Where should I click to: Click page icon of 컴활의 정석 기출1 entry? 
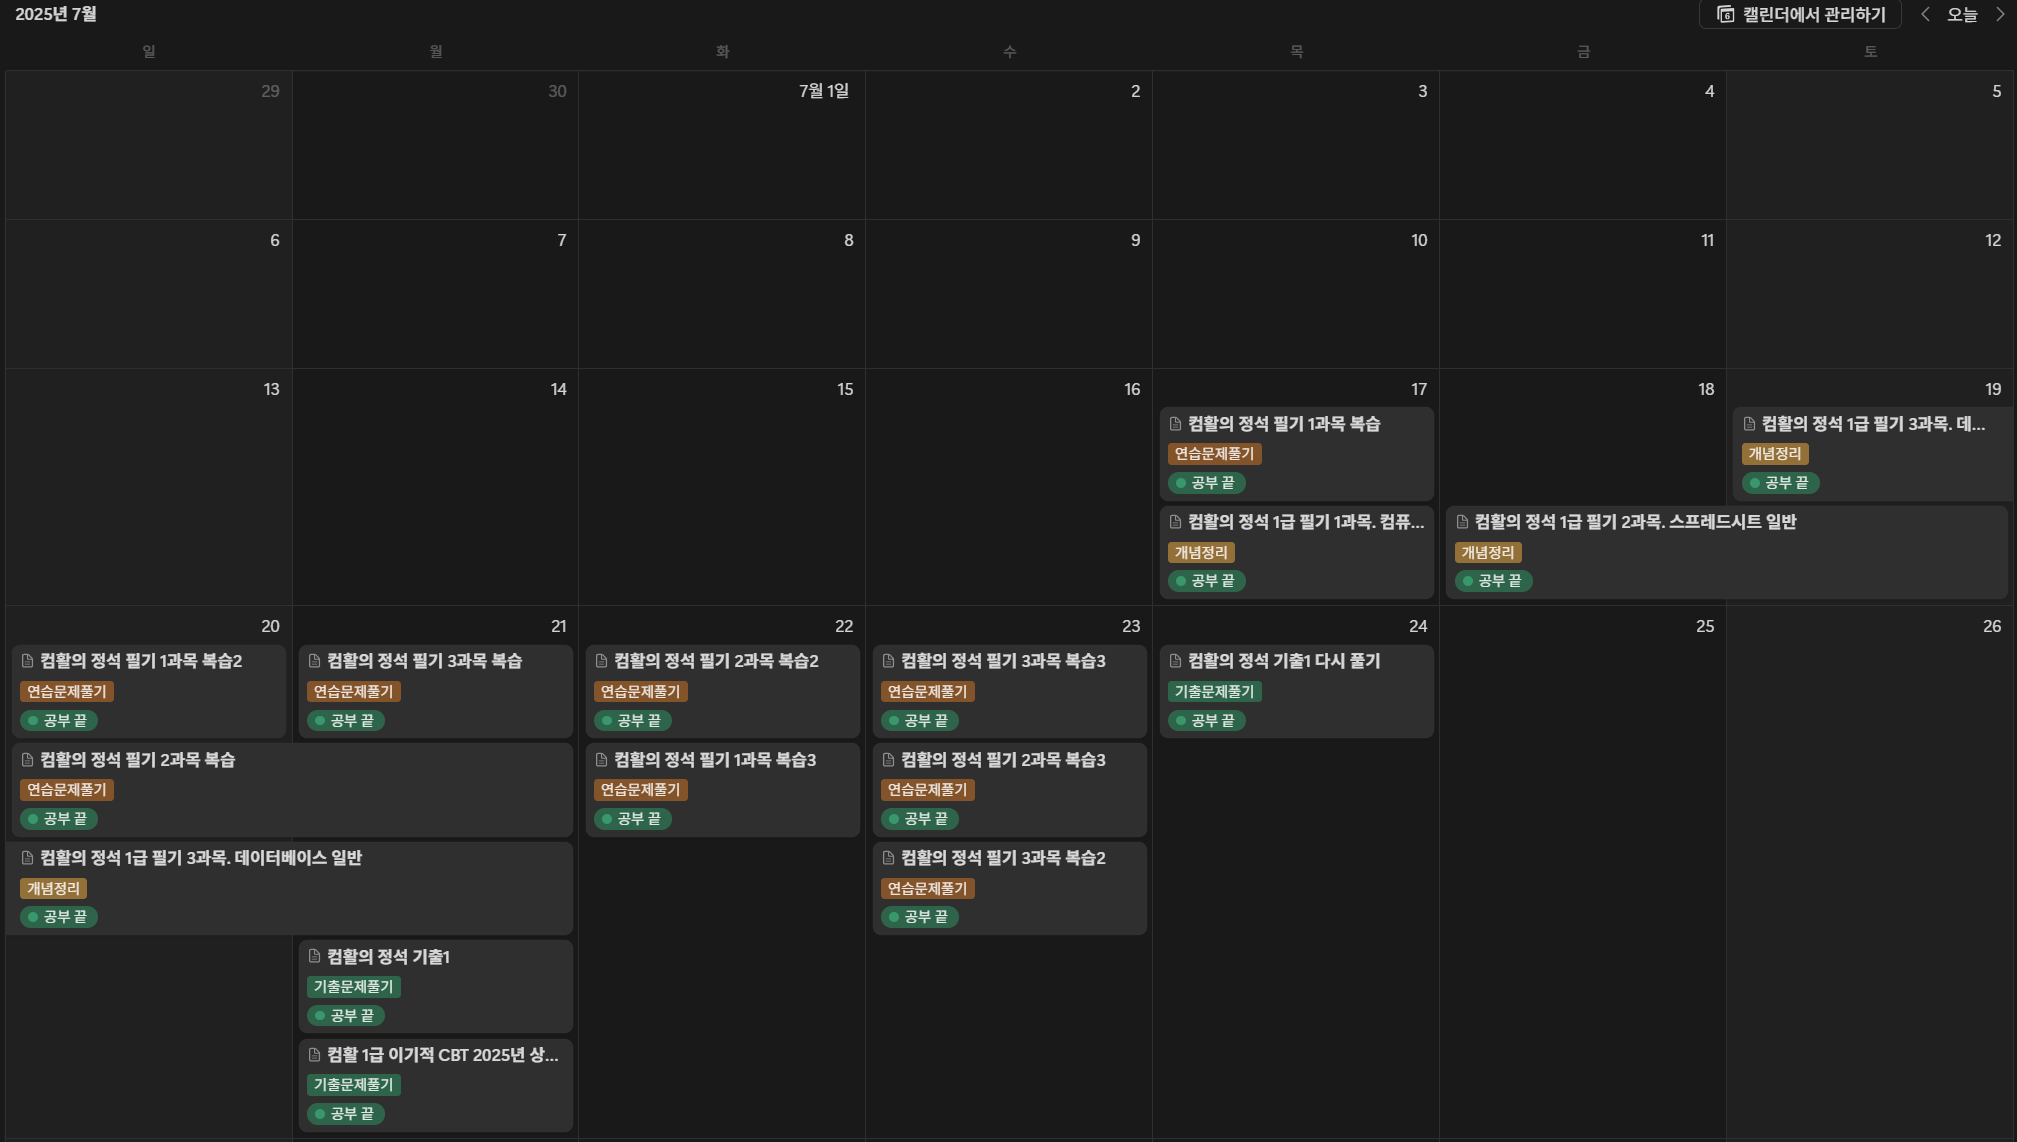click(x=314, y=957)
